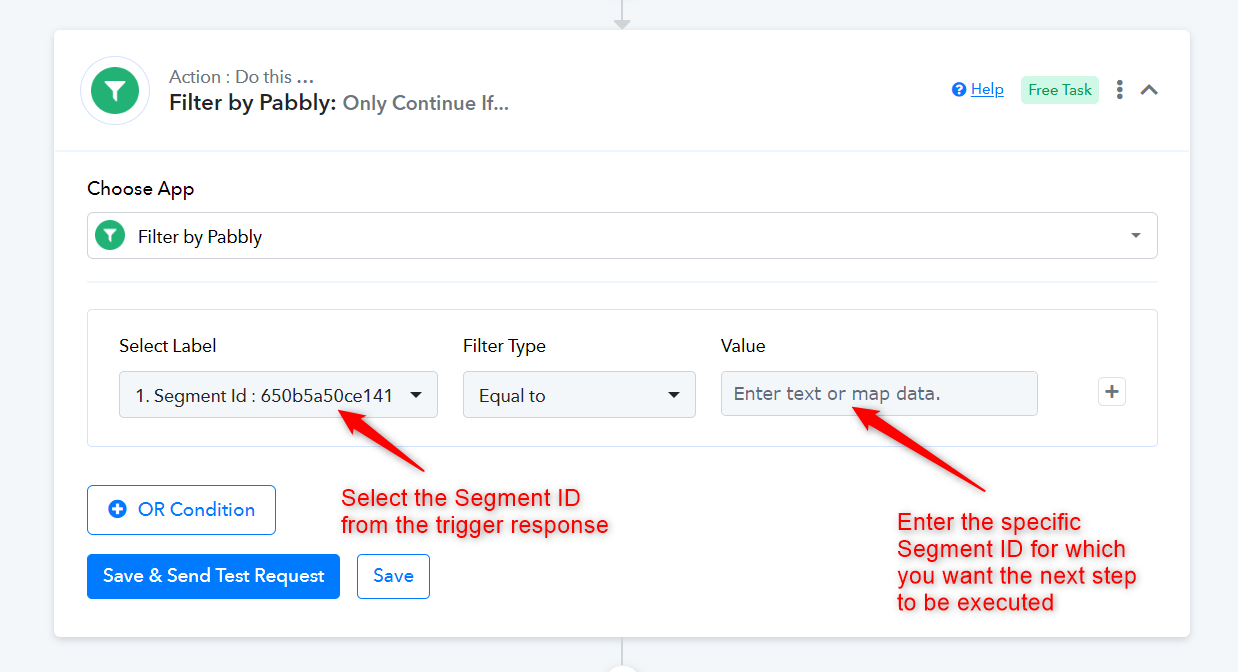Click the plus circle in OR Condition
Image resolution: width=1238 pixels, height=672 pixels.
[x=117, y=510]
